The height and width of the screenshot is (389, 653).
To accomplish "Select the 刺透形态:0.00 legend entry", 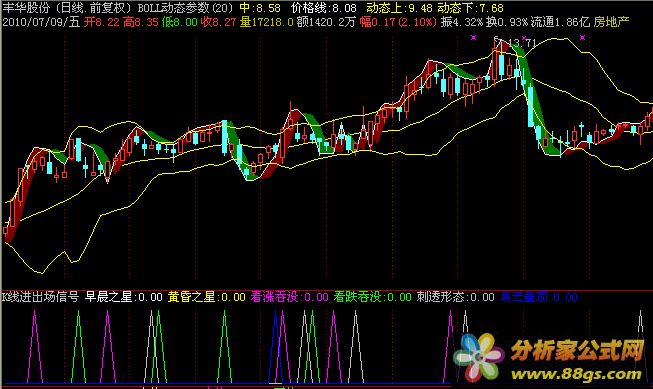I will pos(456,297).
